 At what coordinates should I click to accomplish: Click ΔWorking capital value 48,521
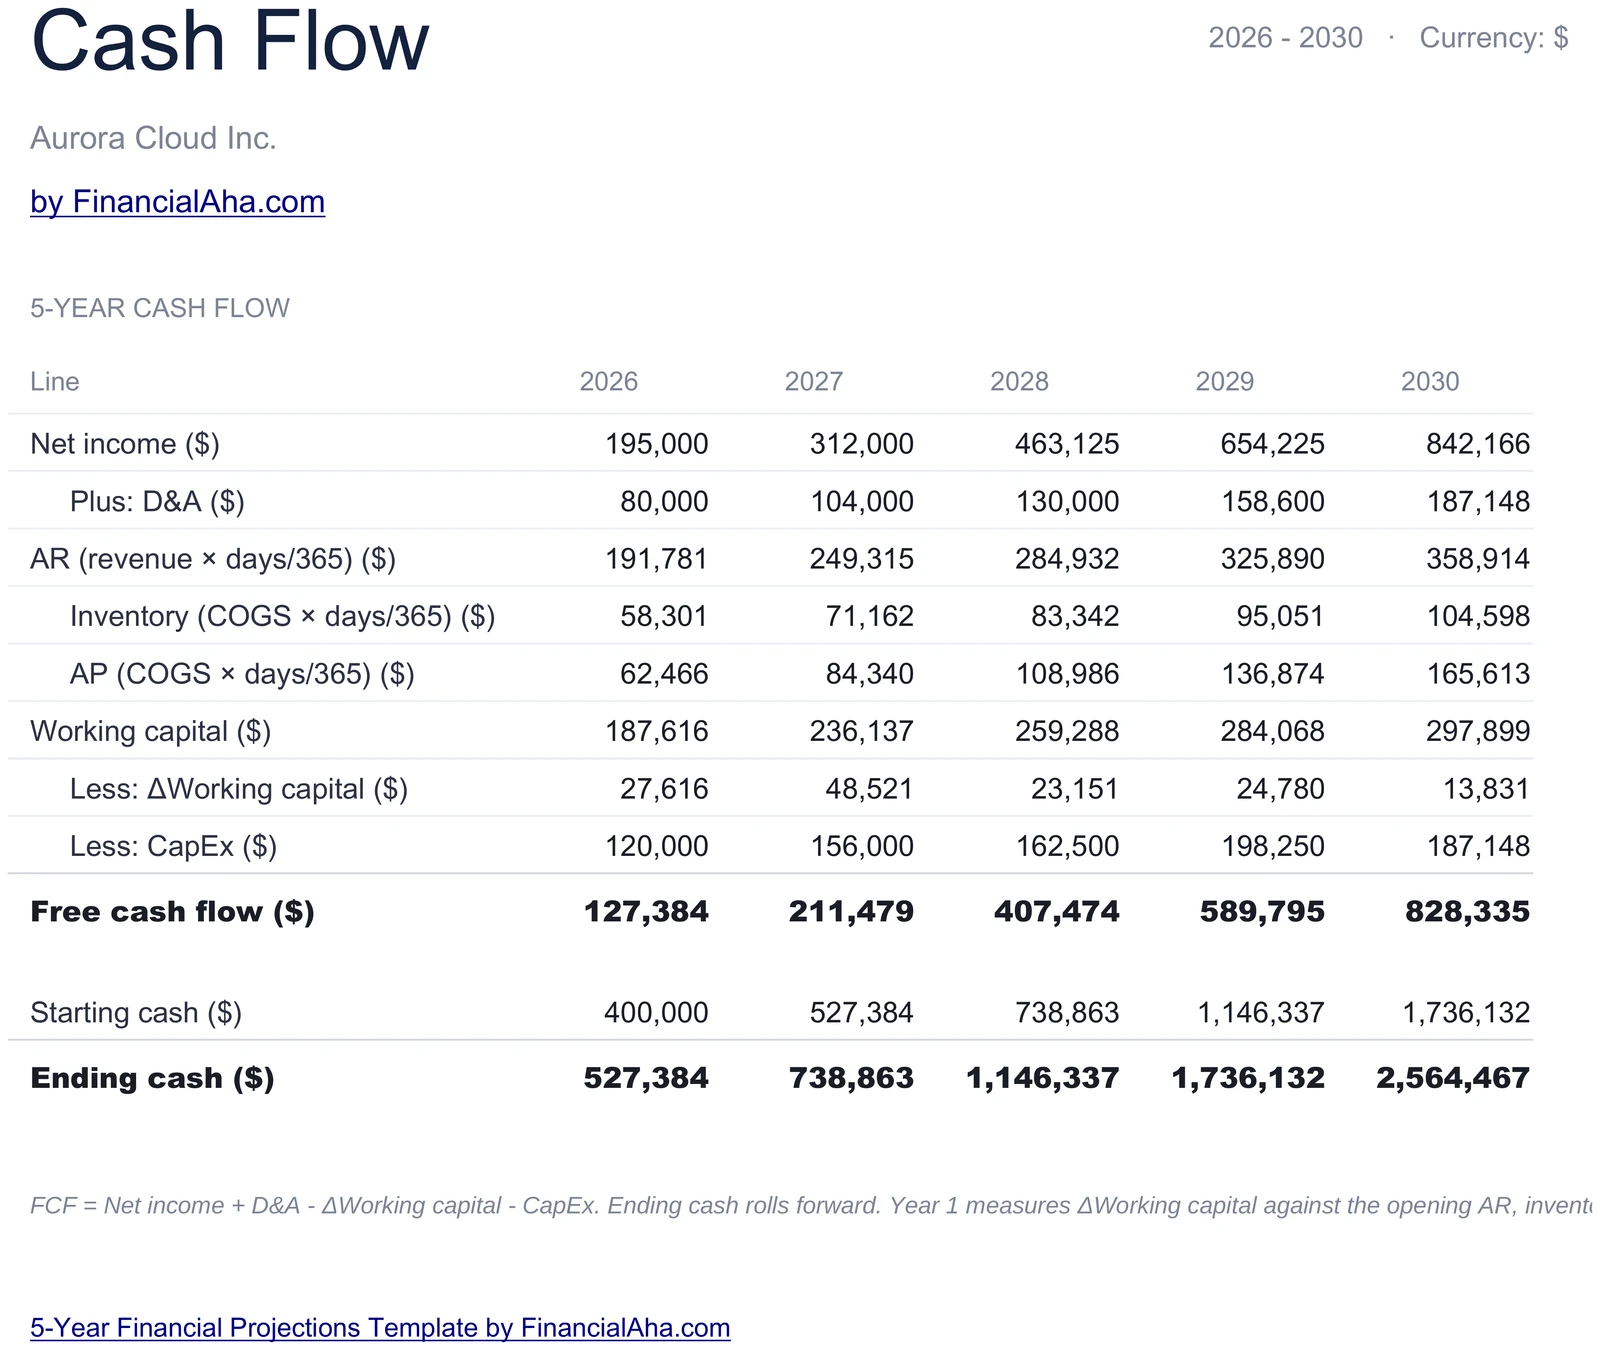[x=869, y=789]
